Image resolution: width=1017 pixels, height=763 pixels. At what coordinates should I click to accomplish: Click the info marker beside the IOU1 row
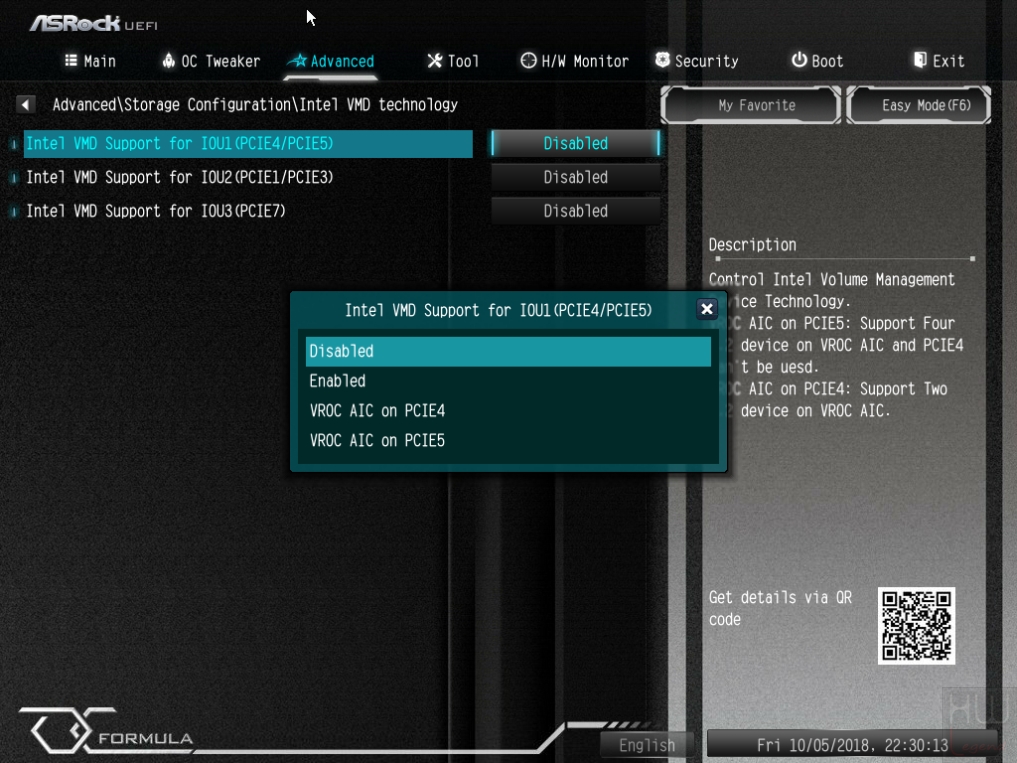pos(14,144)
